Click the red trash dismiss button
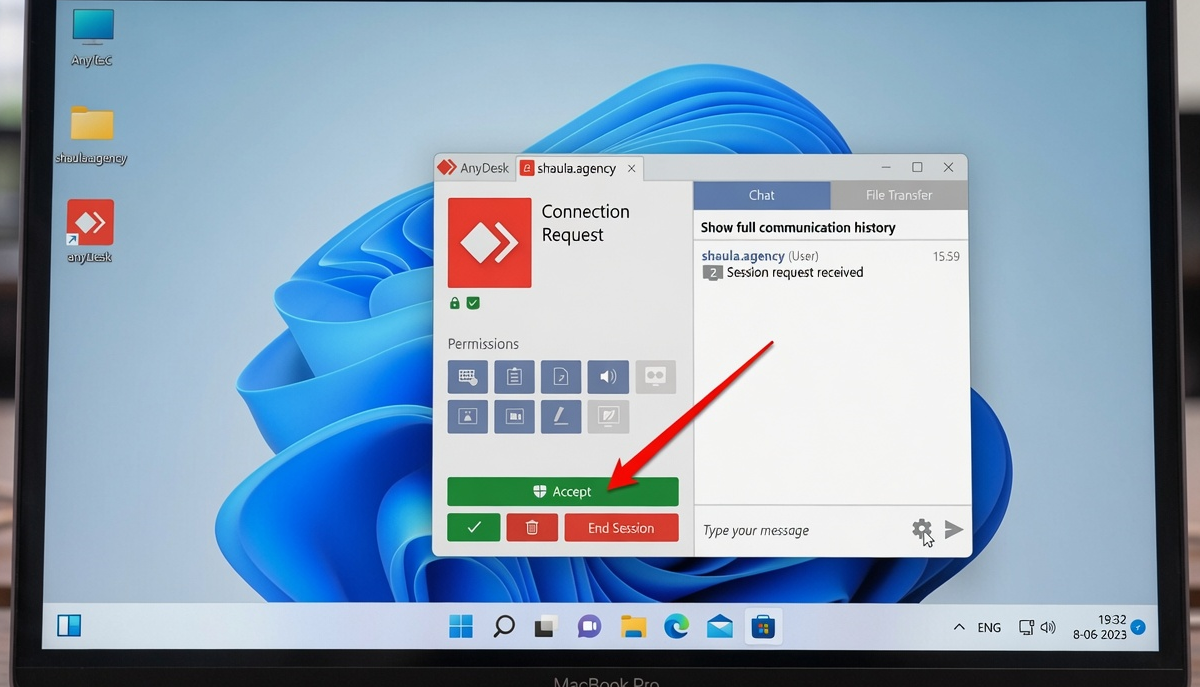 [x=532, y=527]
